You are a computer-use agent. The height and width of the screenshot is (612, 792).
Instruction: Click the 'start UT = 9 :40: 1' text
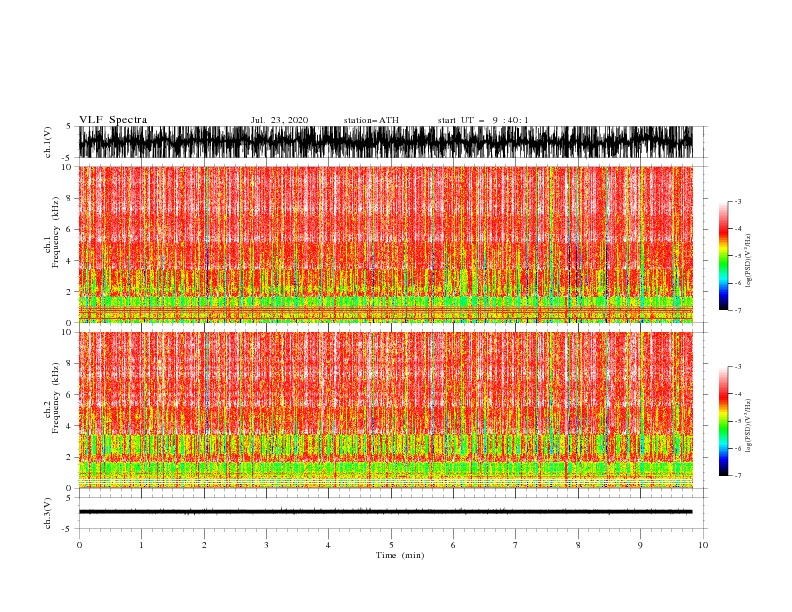point(482,120)
